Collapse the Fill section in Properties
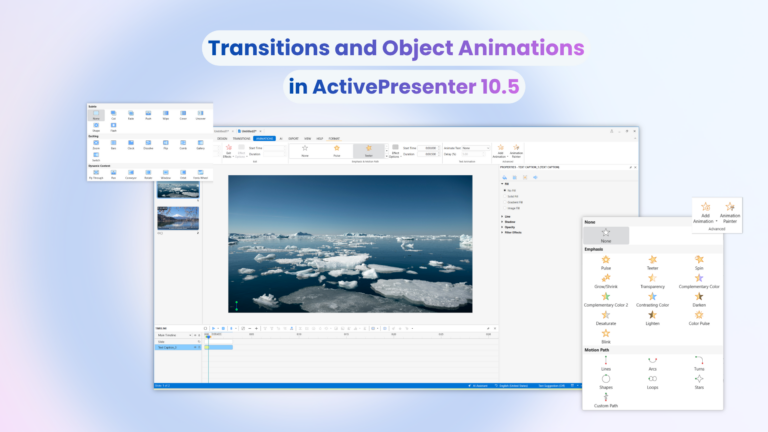768x432 pixels. pyautogui.click(x=503, y=184)
